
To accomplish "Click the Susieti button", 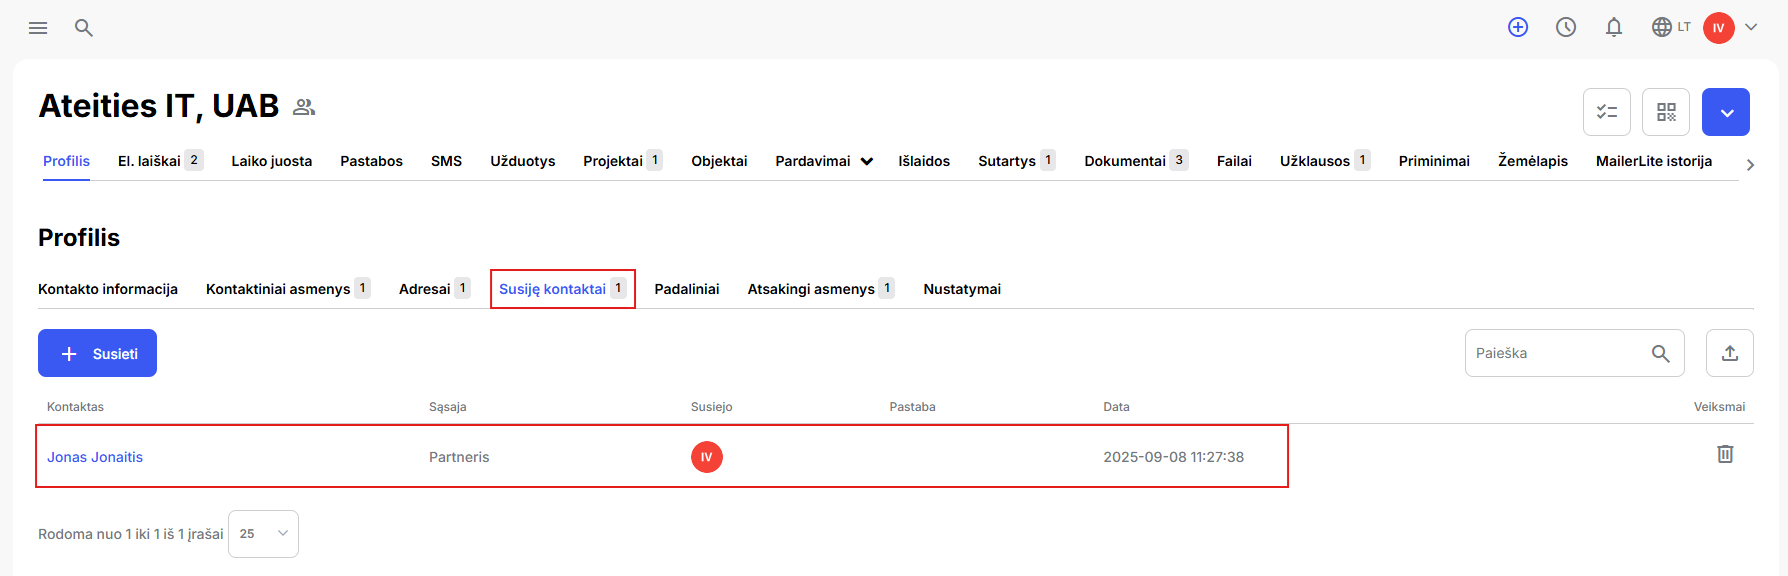I will 97,353.
